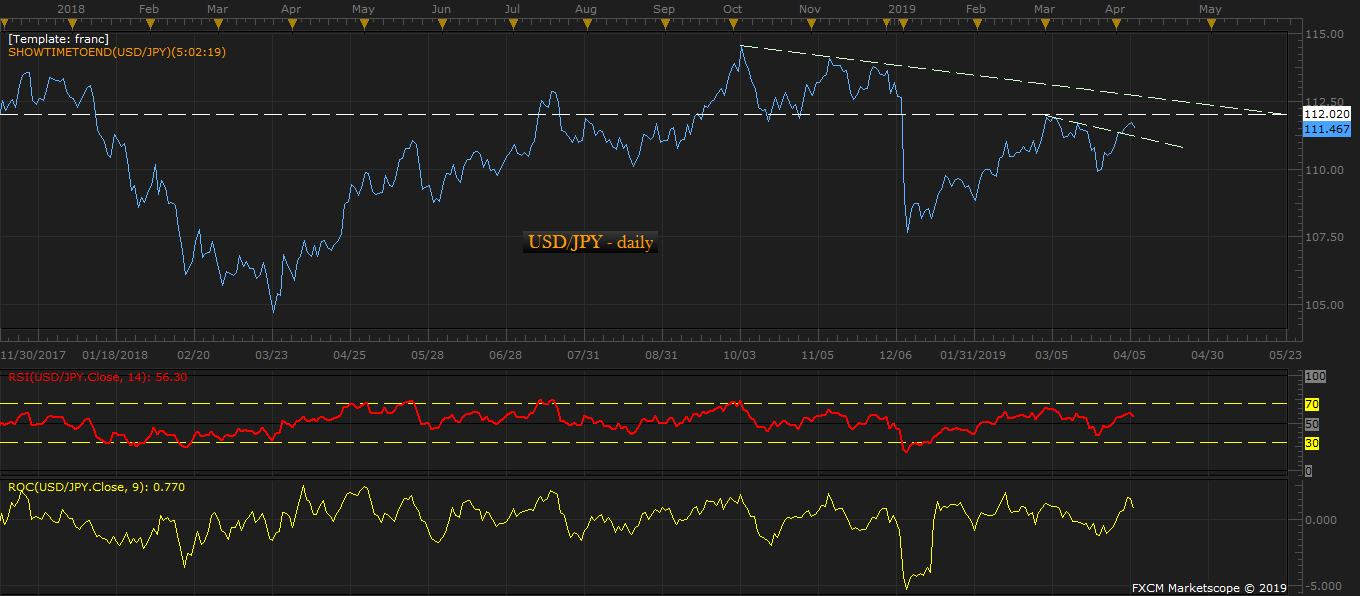Click the 05/23 date axis label
This screenshot has height=596, width=1360.
tap(1286, 354)
